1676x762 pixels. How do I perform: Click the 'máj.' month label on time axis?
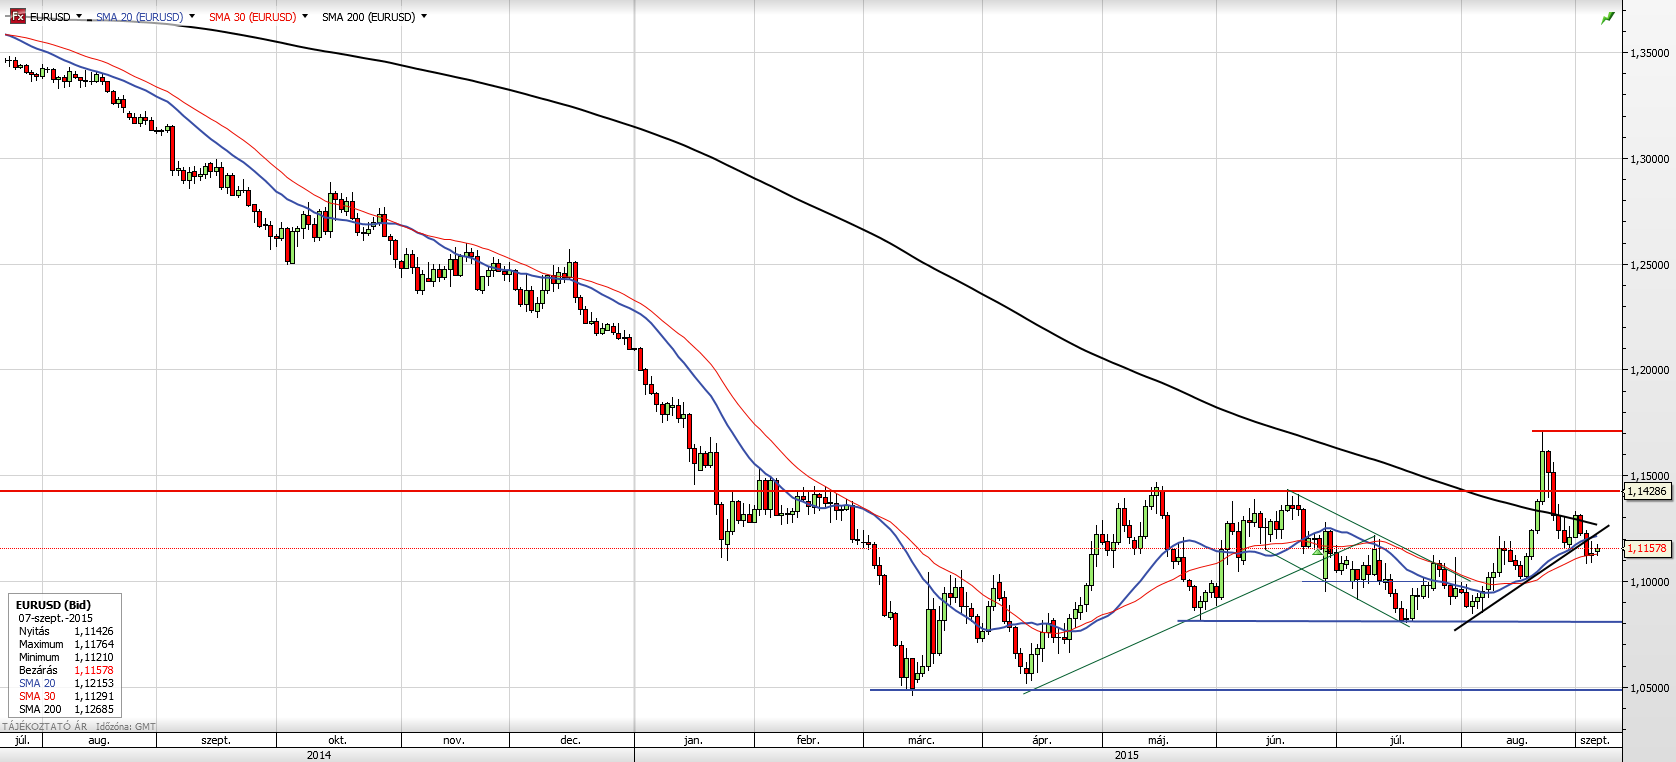point(1158,740)
